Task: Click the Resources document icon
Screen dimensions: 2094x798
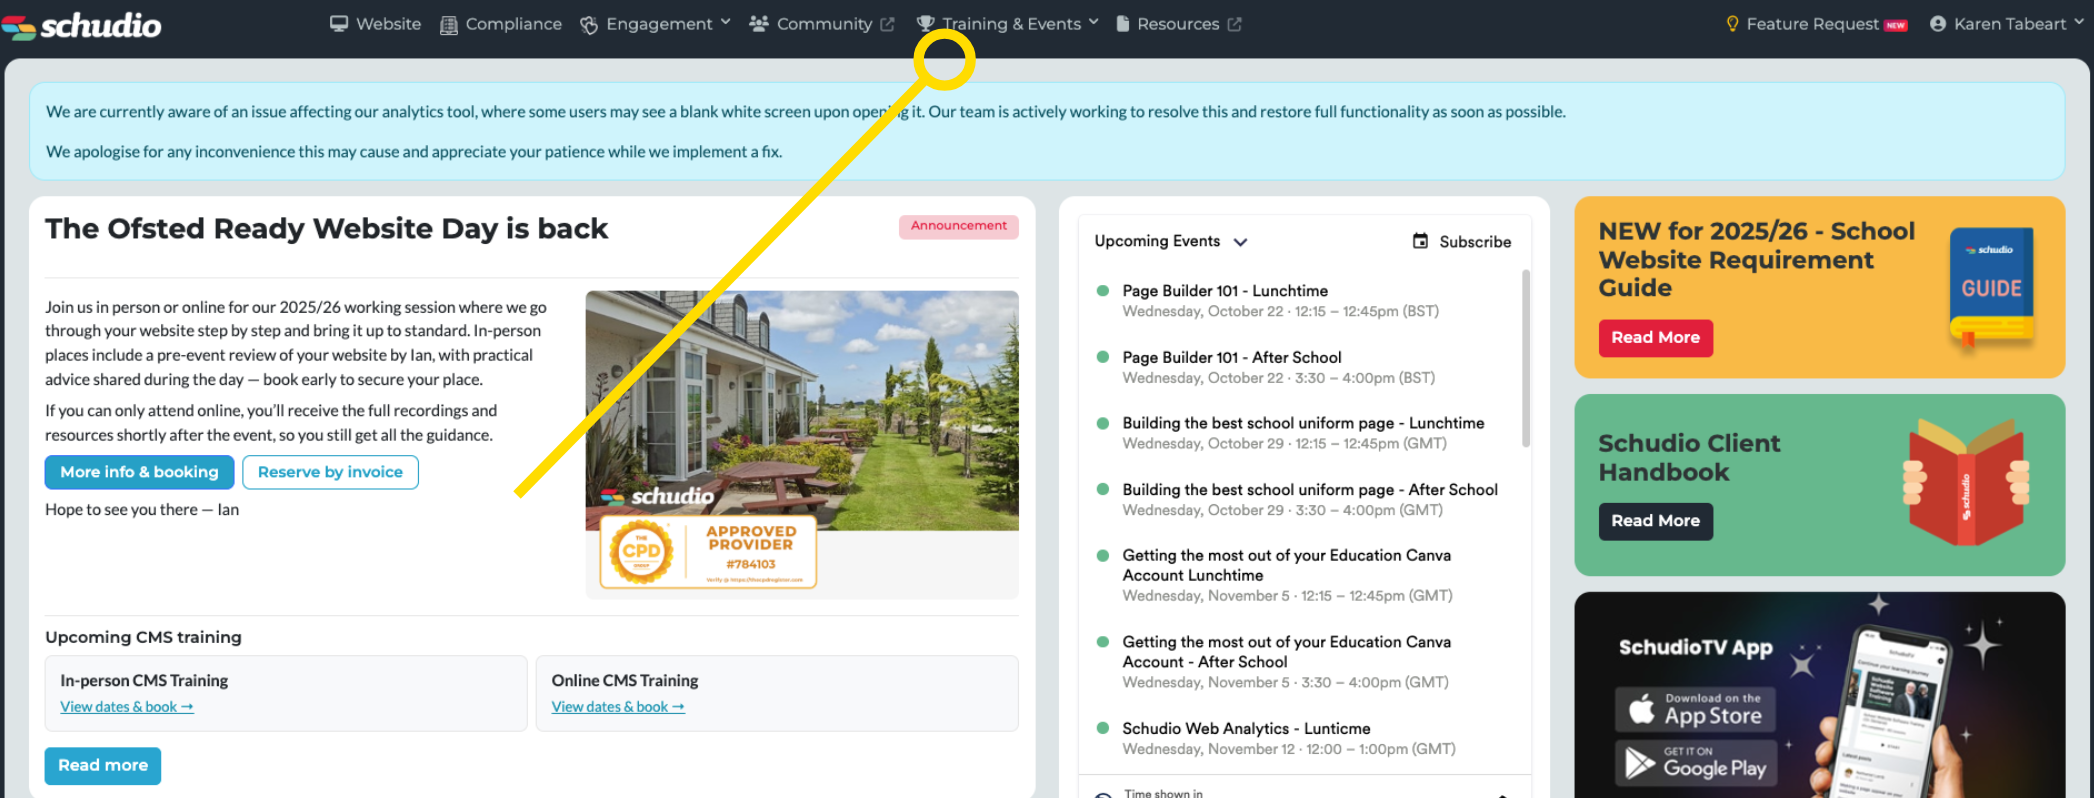Action: point(1123,24)
